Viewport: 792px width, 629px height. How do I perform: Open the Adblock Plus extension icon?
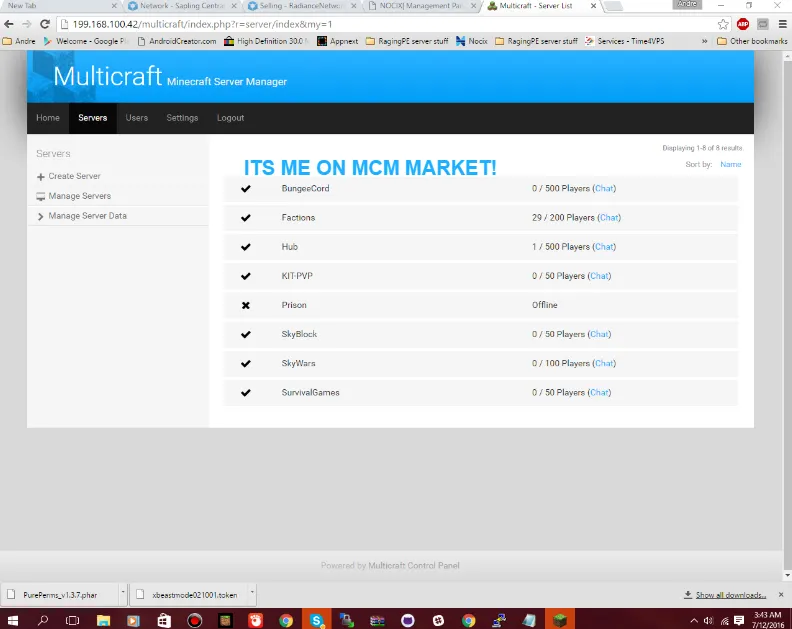(x=742, y=24)
